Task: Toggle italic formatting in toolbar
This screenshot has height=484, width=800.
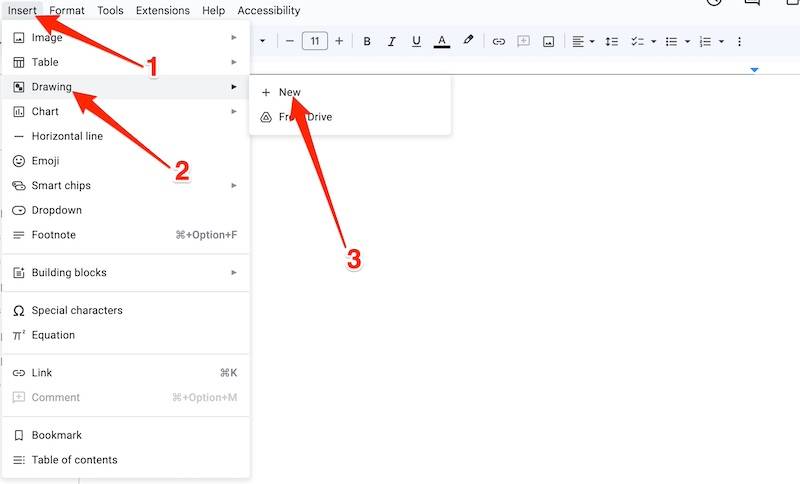Action: pyautogui.click(x=391, y=41)
